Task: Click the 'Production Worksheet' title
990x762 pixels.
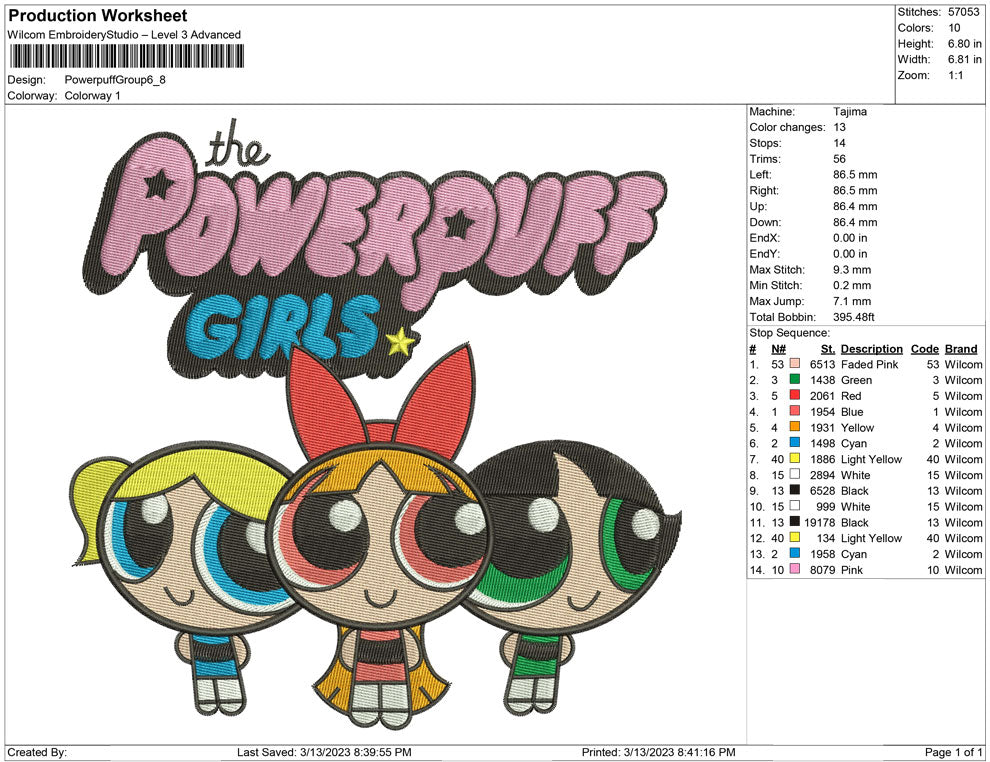Action: click(x=98, y=16)
